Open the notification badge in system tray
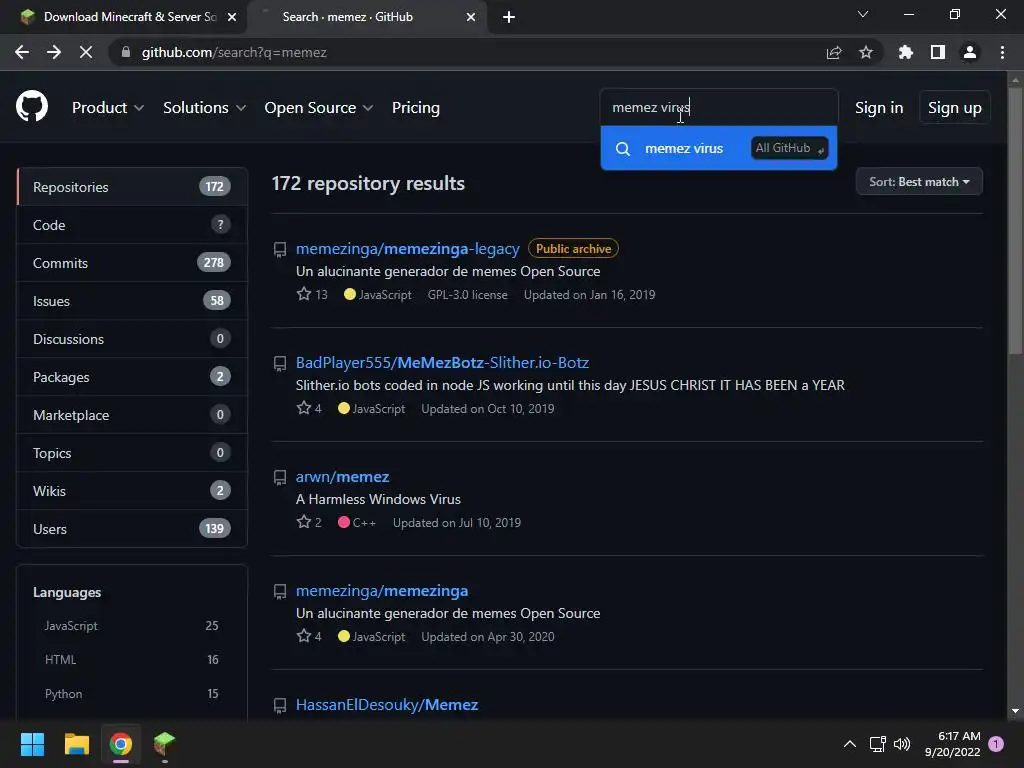Viewport: 1024px width, 768px height. [x=996, y=744]
